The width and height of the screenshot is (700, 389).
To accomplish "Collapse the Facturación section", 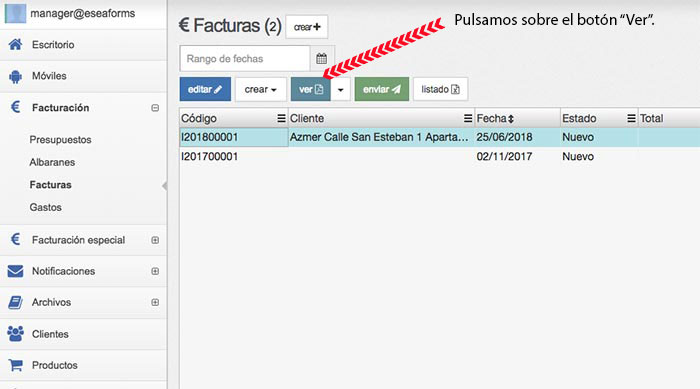I will point(155,108).
